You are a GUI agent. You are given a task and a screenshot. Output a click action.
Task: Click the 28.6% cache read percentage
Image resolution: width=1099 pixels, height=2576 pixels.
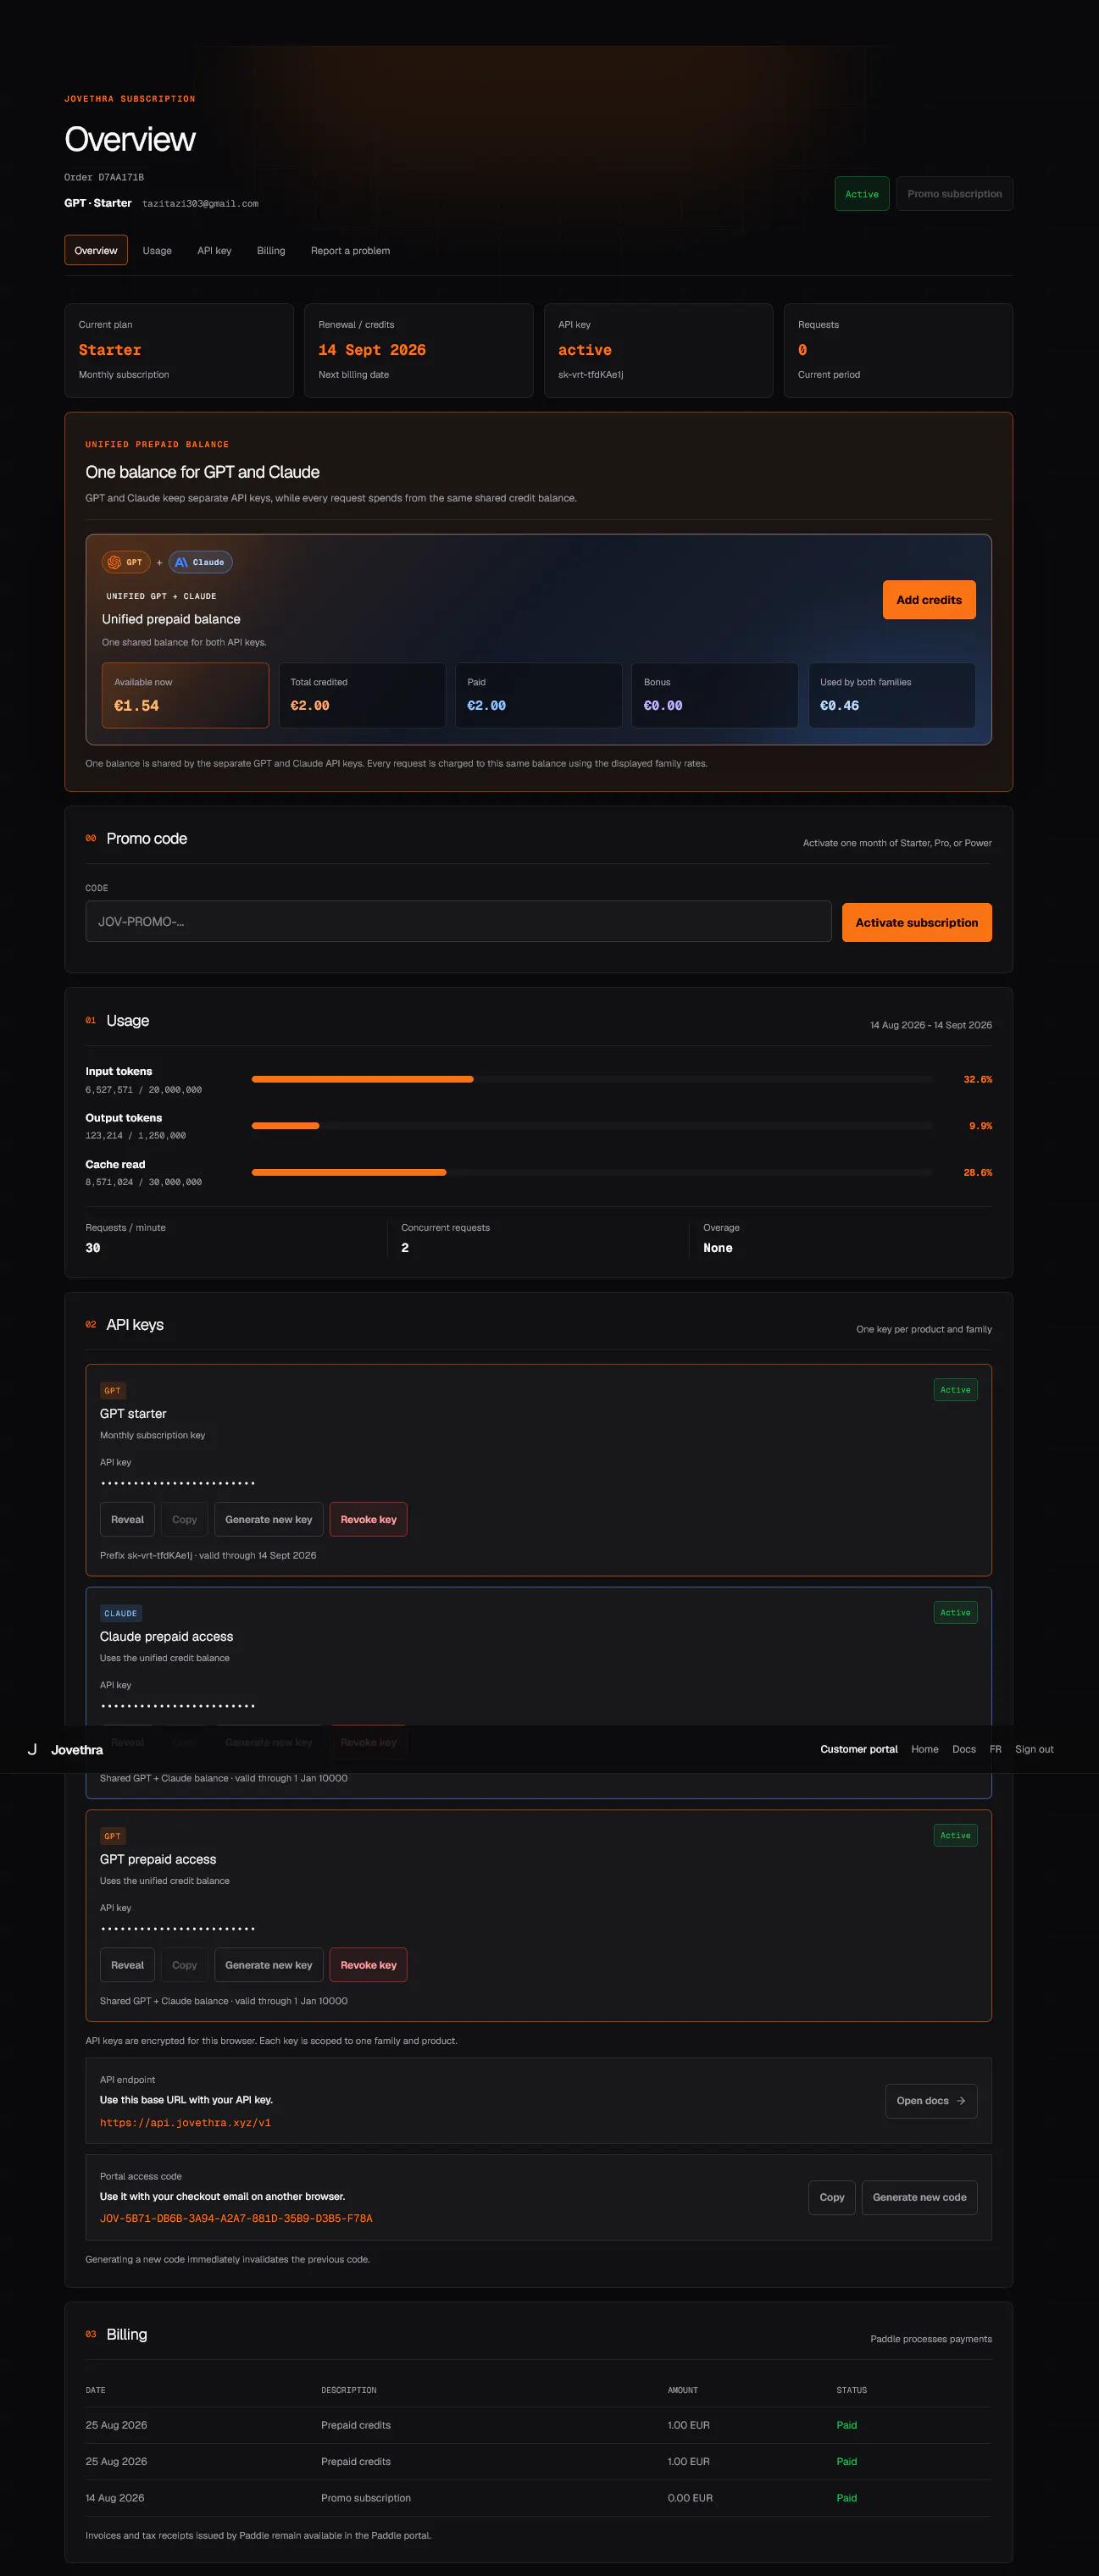click(977, 1172)
